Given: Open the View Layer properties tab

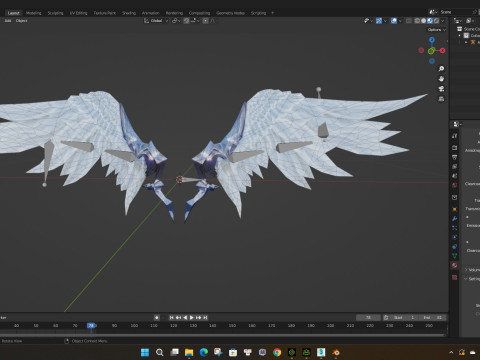Looking at the screenshot, I should (454, 166).
